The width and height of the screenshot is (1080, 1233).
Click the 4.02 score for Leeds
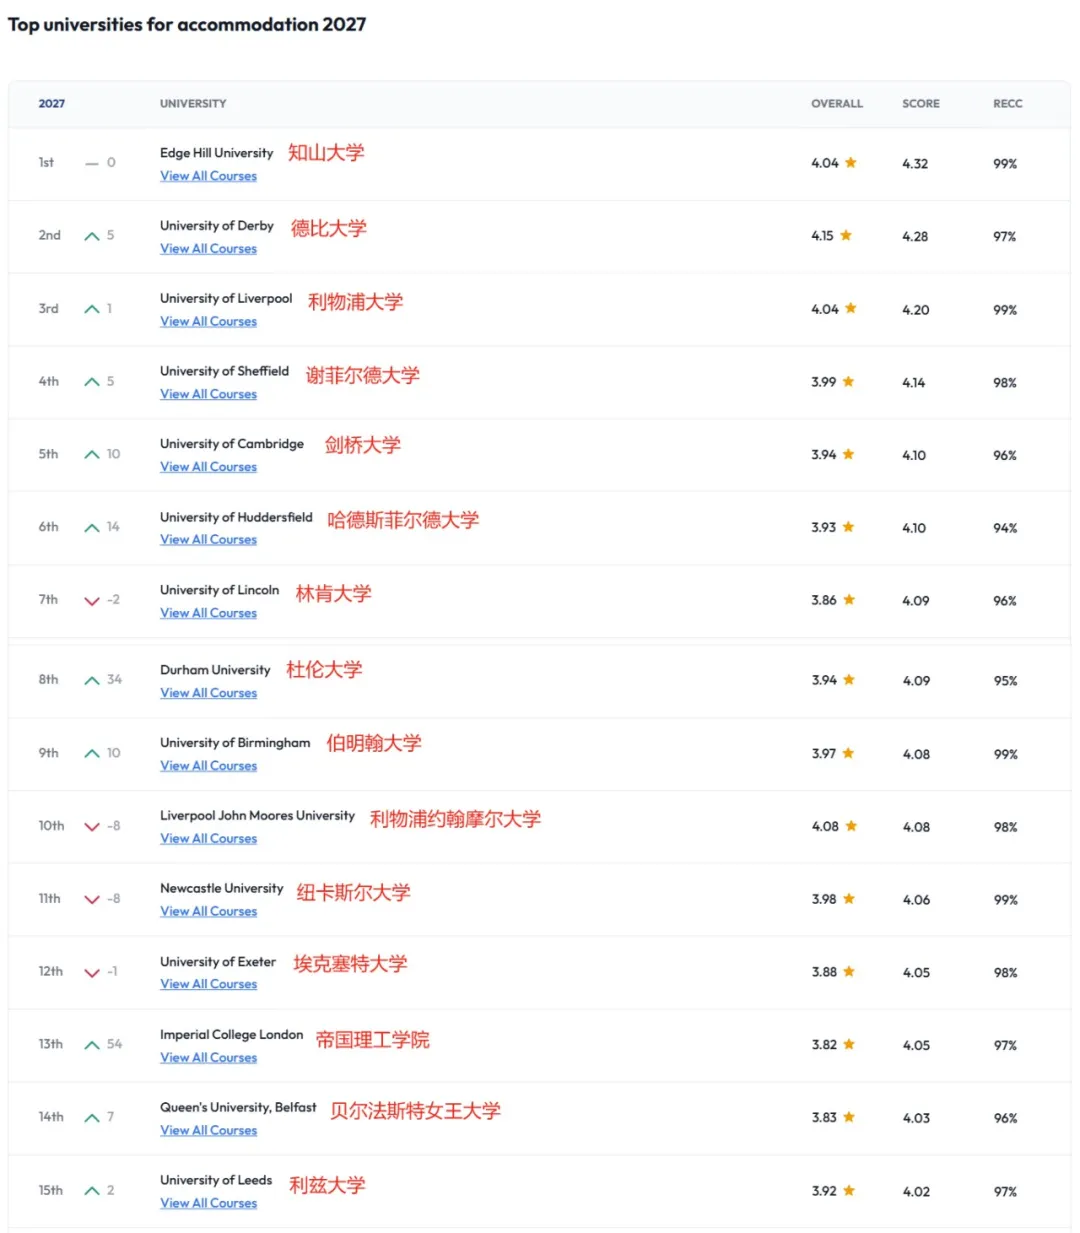coord(916,1192)
